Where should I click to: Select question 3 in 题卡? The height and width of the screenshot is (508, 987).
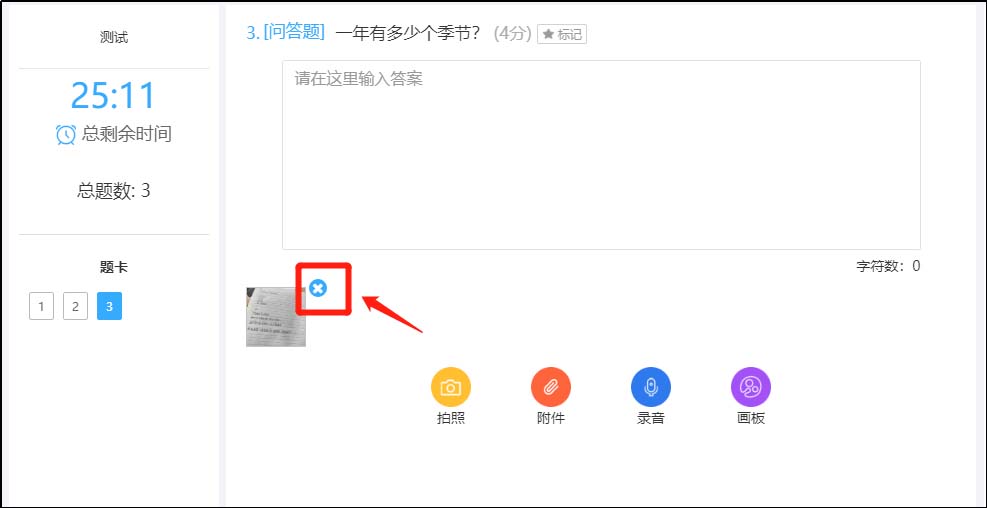point(110,307)
